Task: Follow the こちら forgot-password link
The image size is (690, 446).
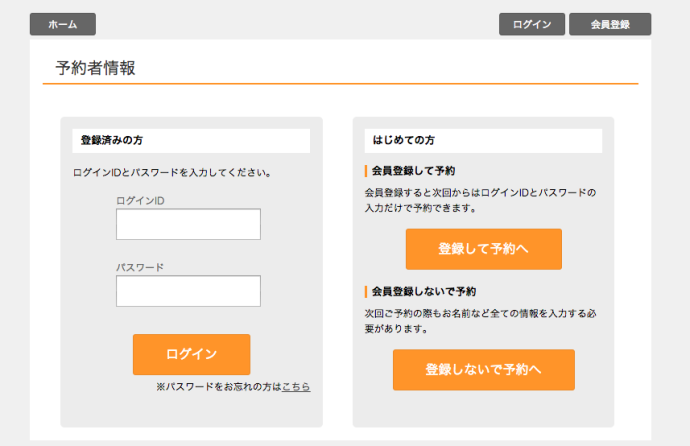Action: 296,386
